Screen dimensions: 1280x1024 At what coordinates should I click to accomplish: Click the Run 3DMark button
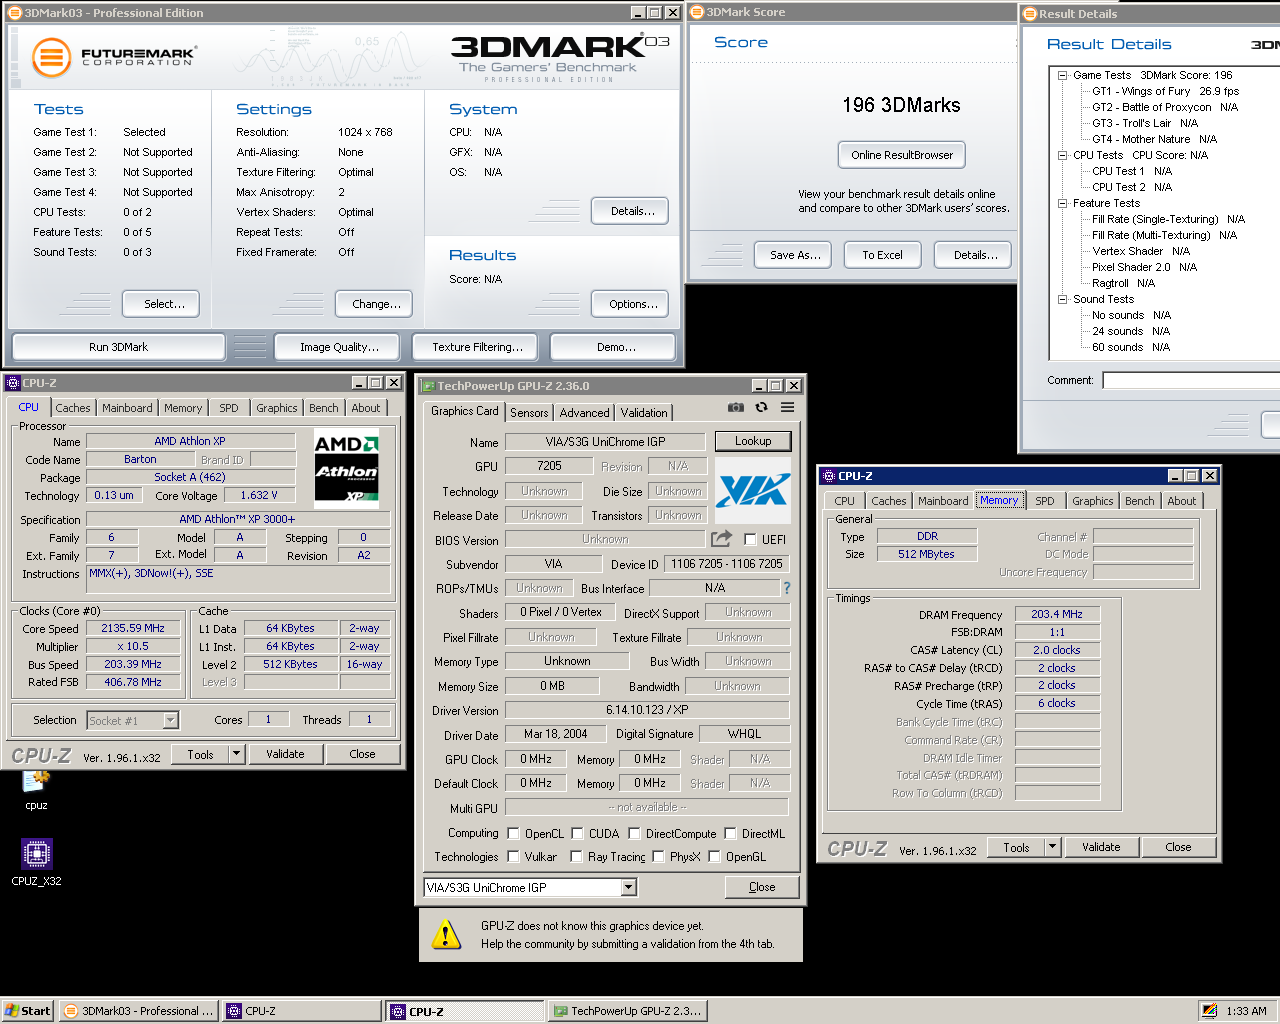point(118,347)
